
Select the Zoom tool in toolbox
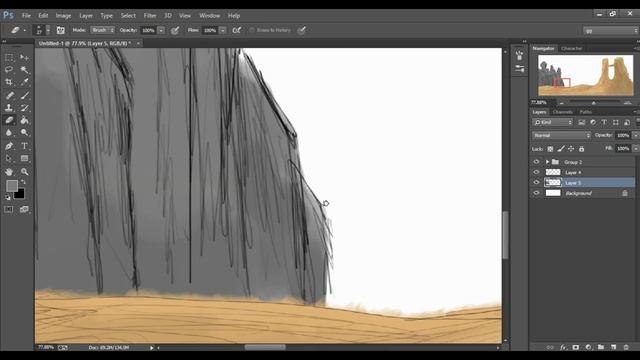[x=24, y=172]
